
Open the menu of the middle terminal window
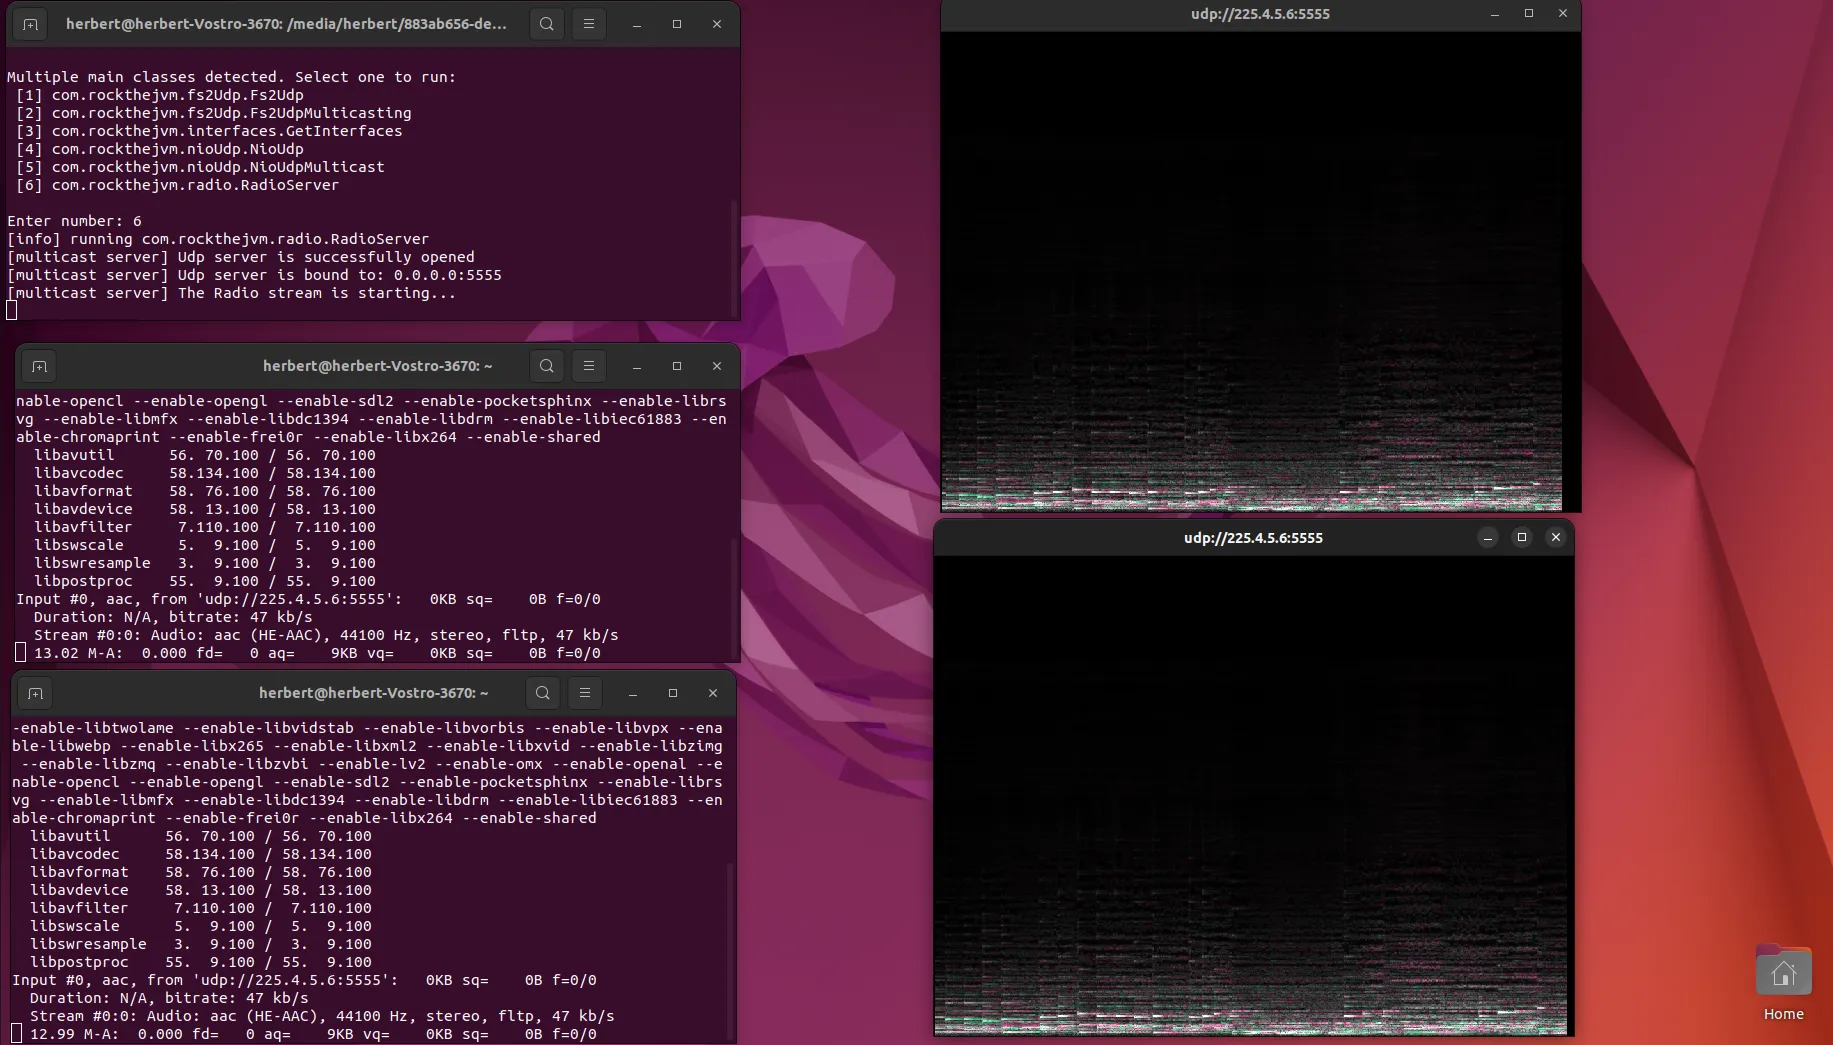pos(588,366)
